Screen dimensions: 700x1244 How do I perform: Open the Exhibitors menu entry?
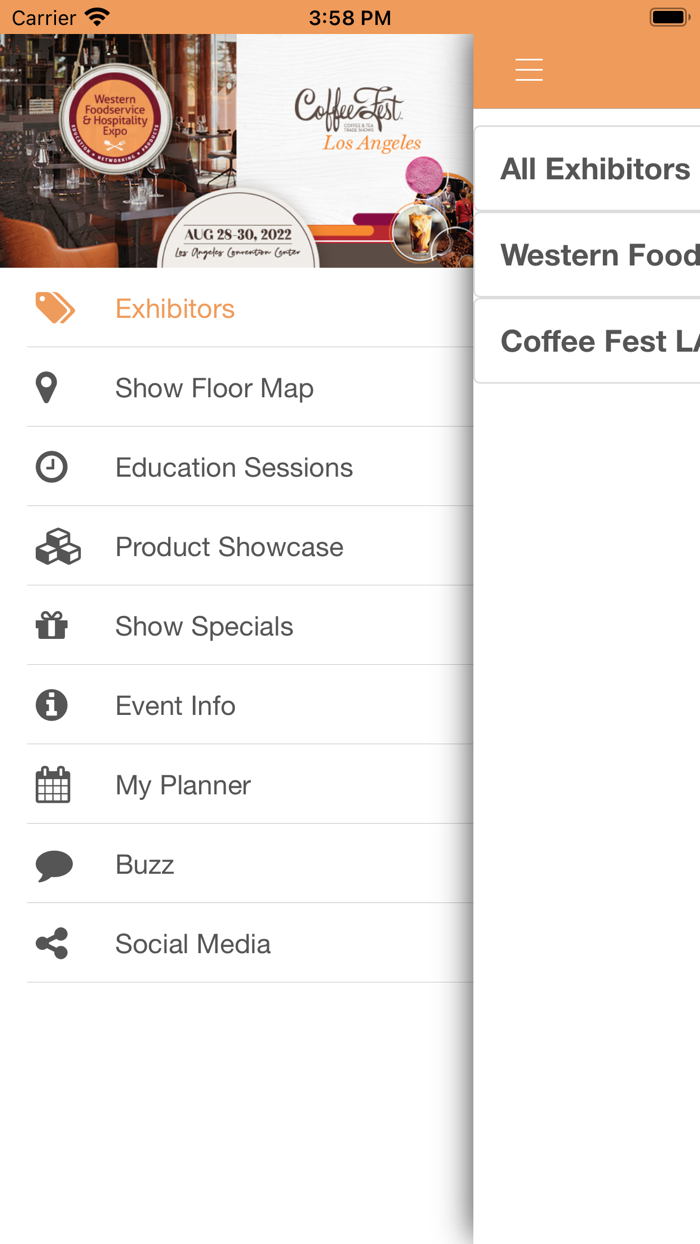click(x=175, y=308)
